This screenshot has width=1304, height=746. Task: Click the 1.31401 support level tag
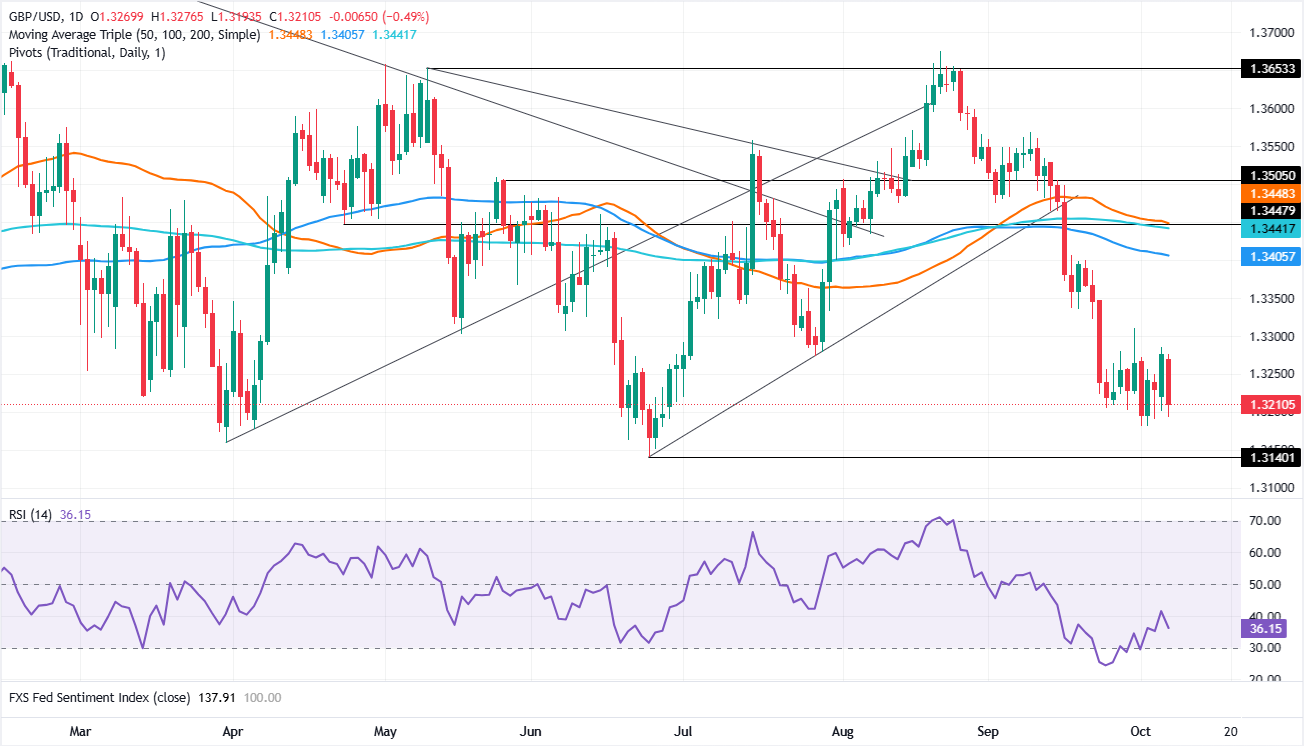click(1271, 457)
